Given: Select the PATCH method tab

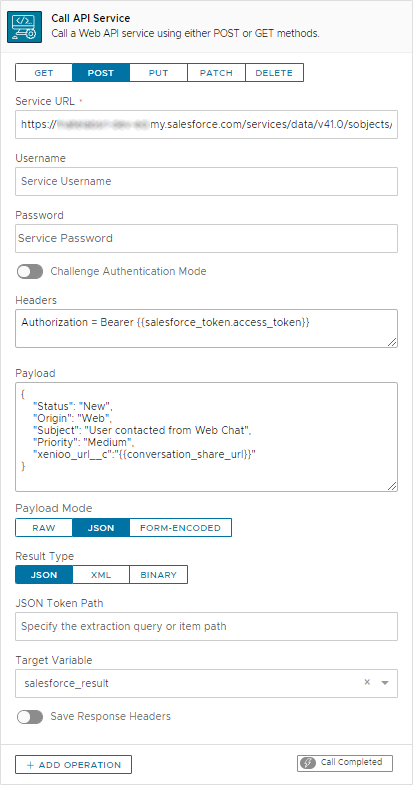Looking at the screenshot, I should tap(216, 73).
